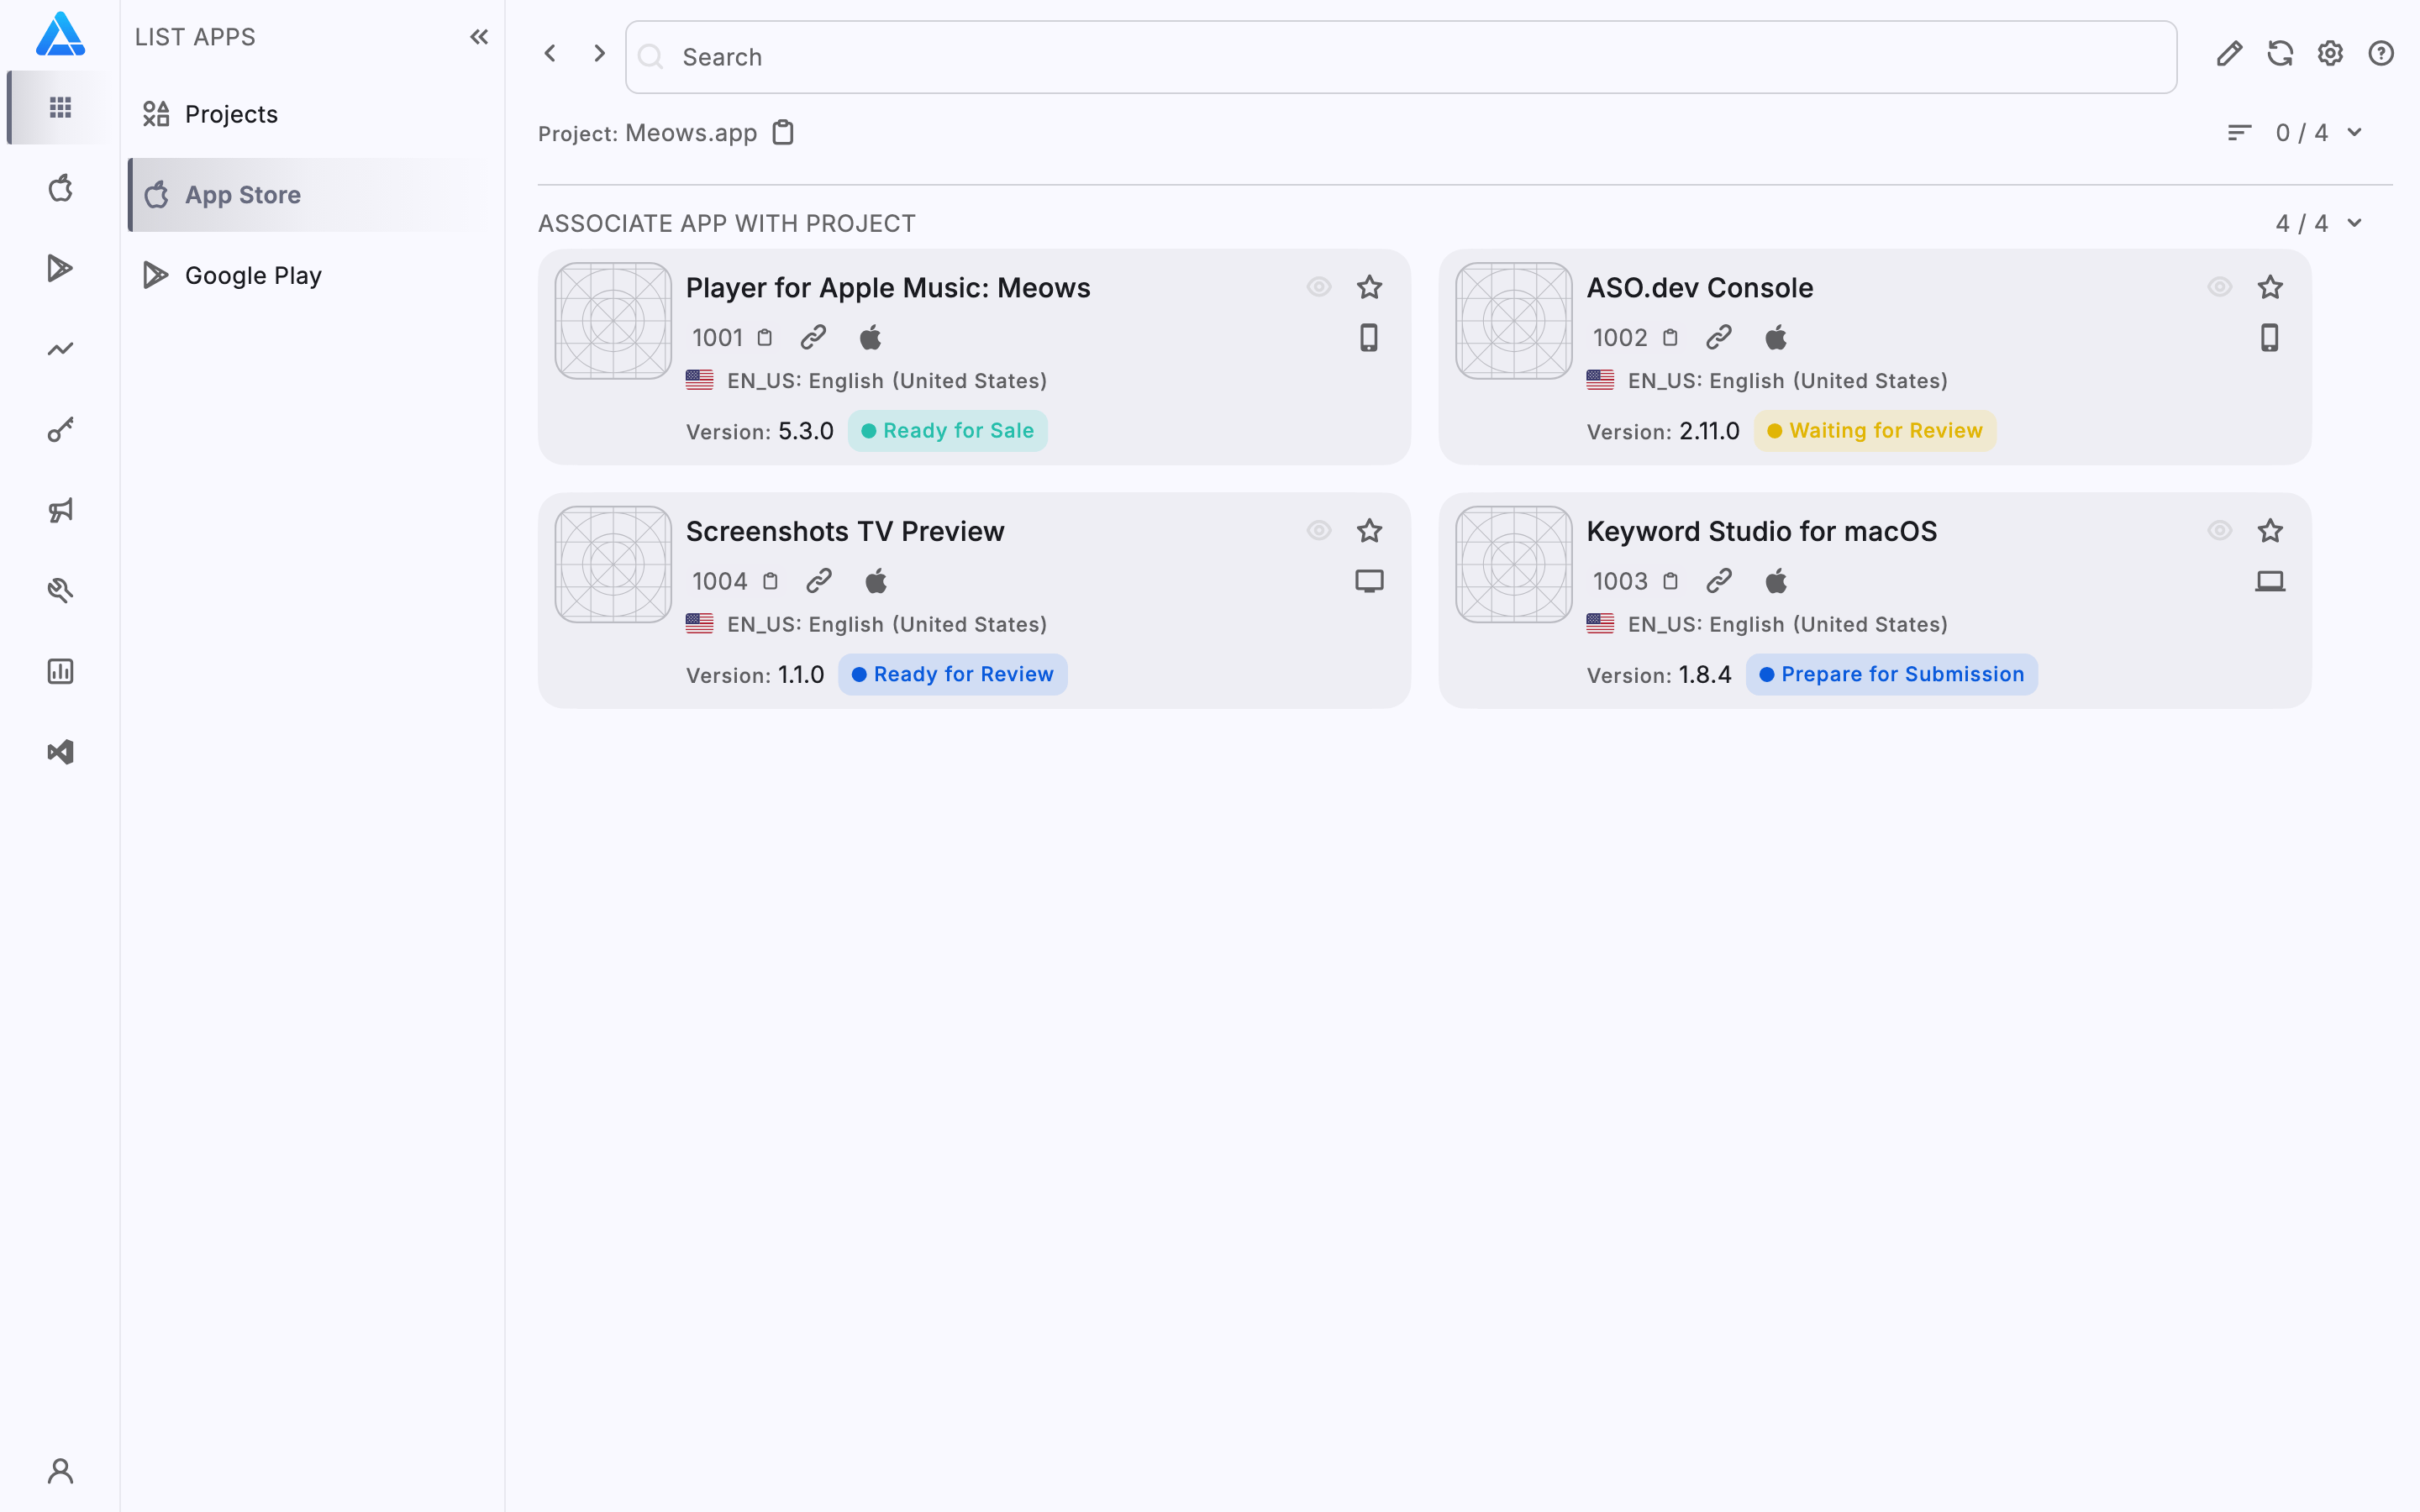
Task: Click the Keyword Studio app icon thumbnail
Action: (x=1514, y=564)
